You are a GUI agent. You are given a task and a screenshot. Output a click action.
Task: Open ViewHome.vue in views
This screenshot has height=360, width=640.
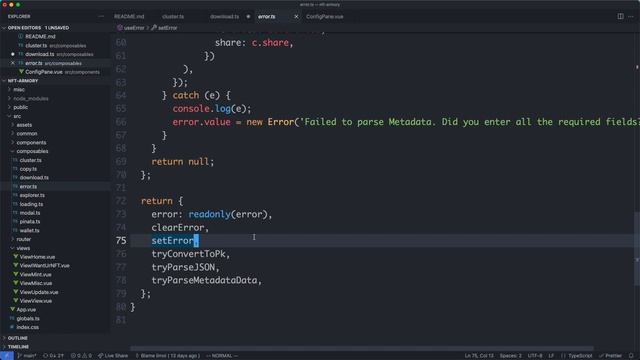[37, 257]
